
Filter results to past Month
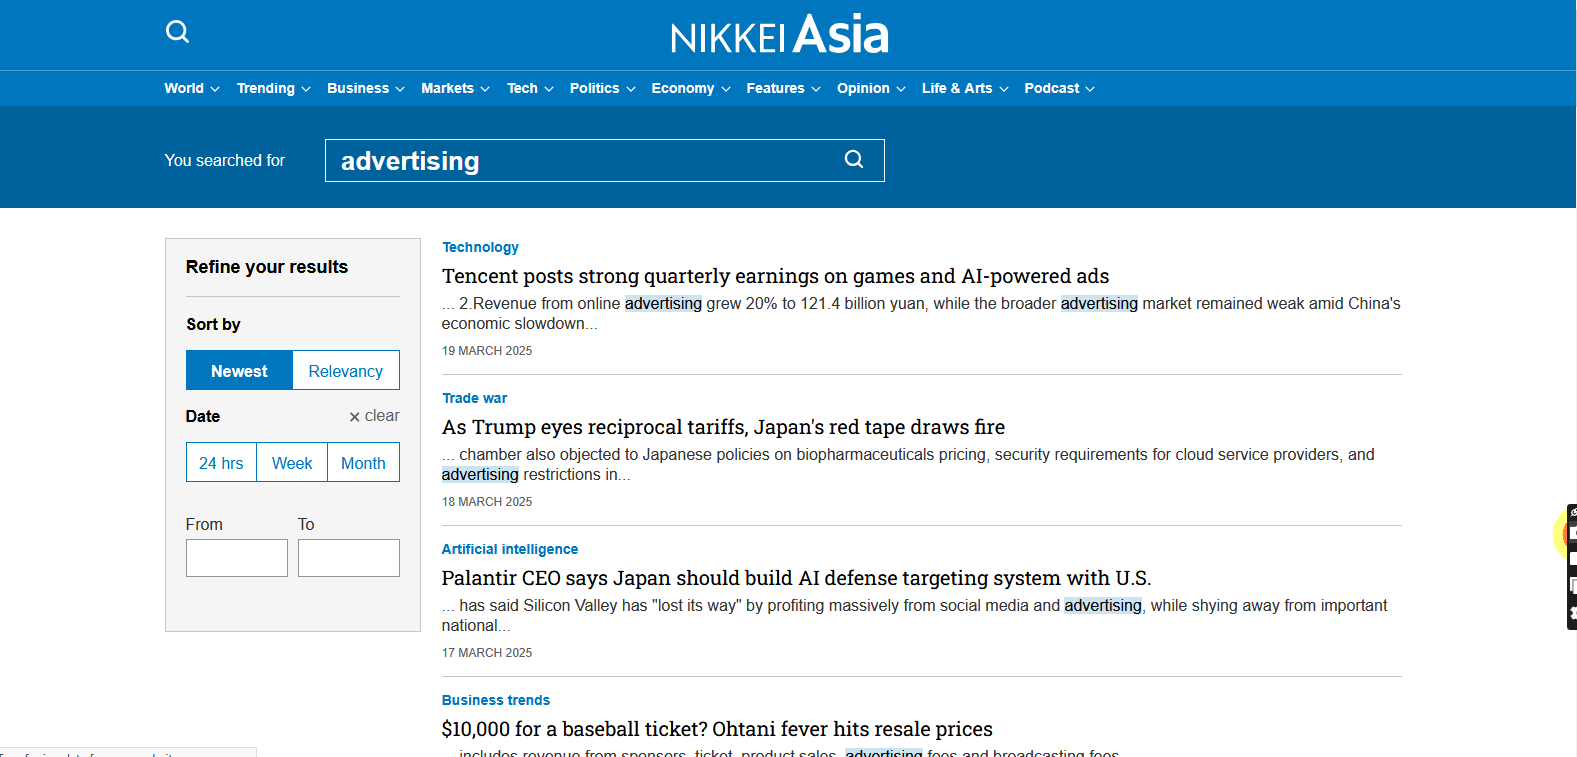363,463
